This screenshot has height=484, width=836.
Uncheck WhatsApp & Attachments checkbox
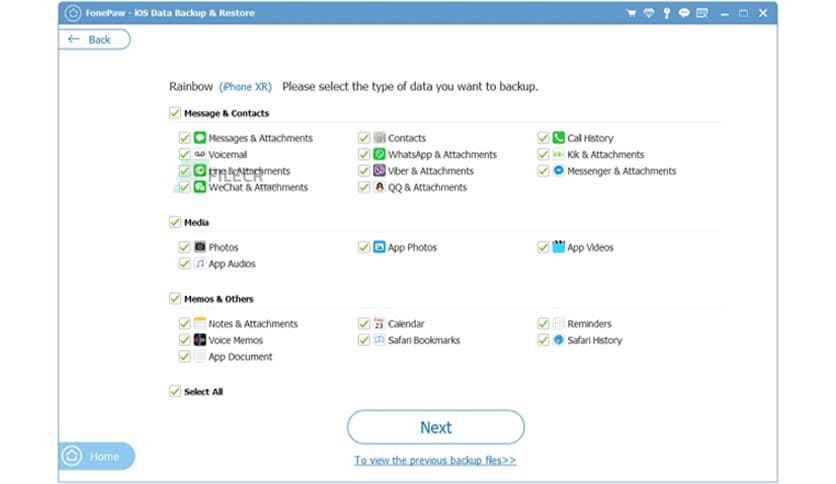click(x=364, y=154)
